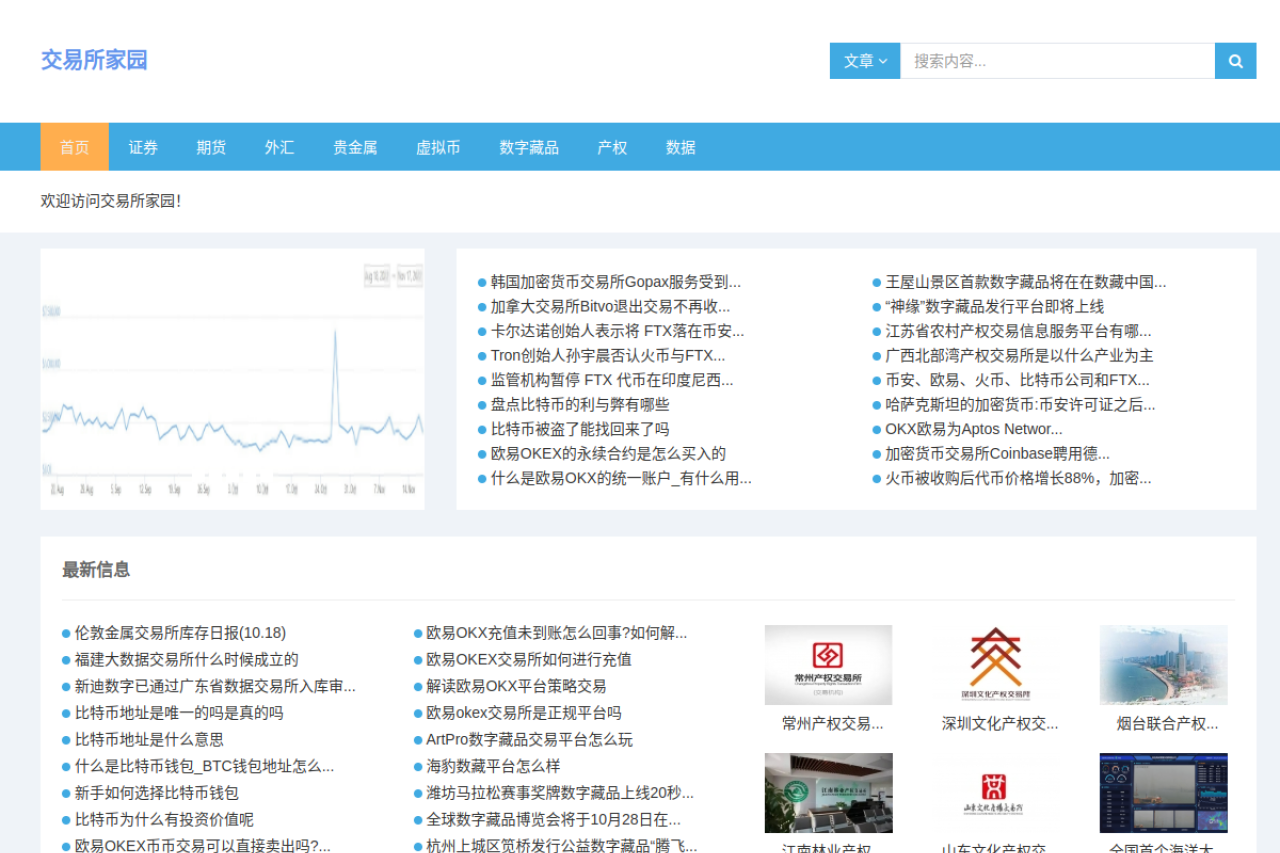1280x853 pixels.
Task: Open article 监管机构暂停 FTX 代币在印度尼西...
Action: [x=612, y=380]
